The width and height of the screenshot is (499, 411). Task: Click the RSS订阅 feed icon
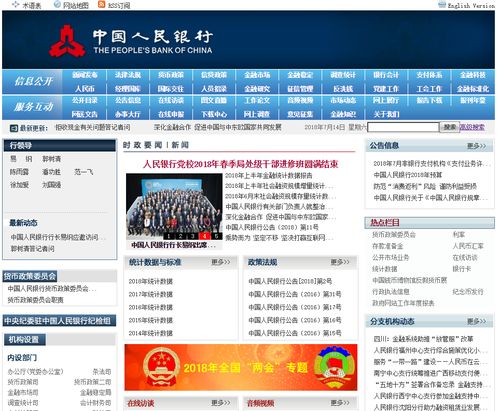click(x=102, y=4)
